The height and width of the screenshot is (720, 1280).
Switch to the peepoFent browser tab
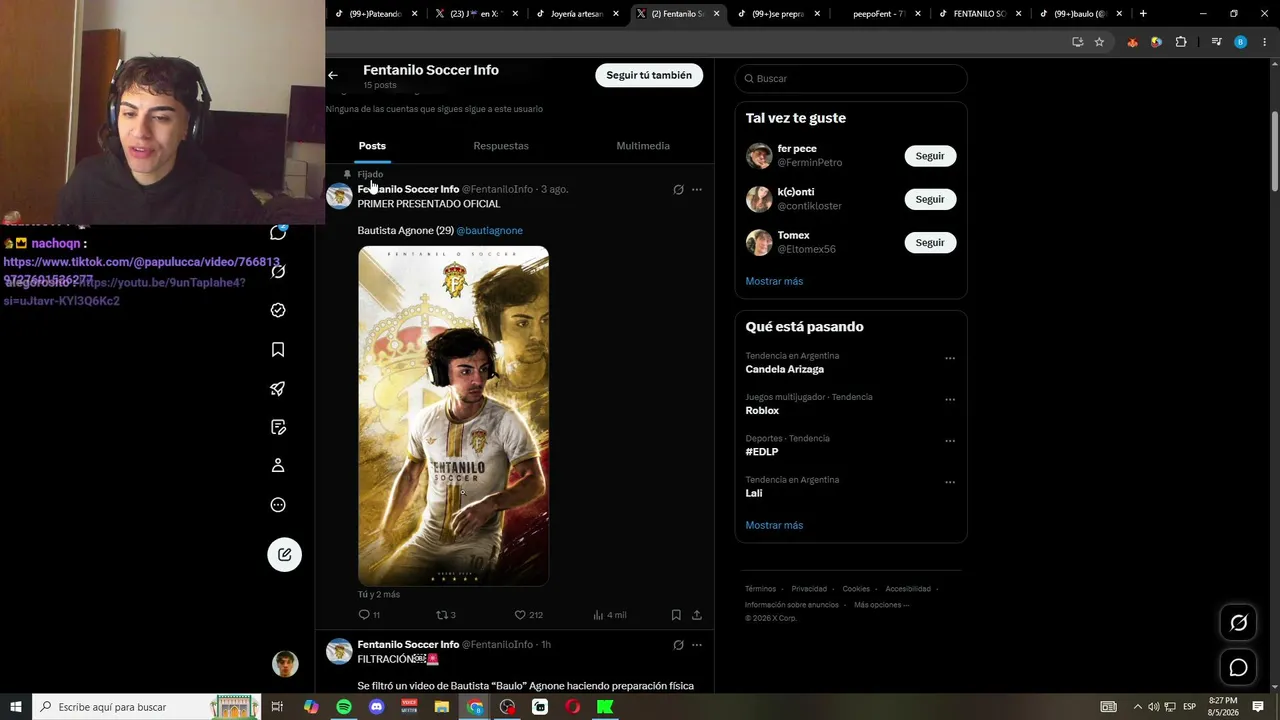[879, 14]
